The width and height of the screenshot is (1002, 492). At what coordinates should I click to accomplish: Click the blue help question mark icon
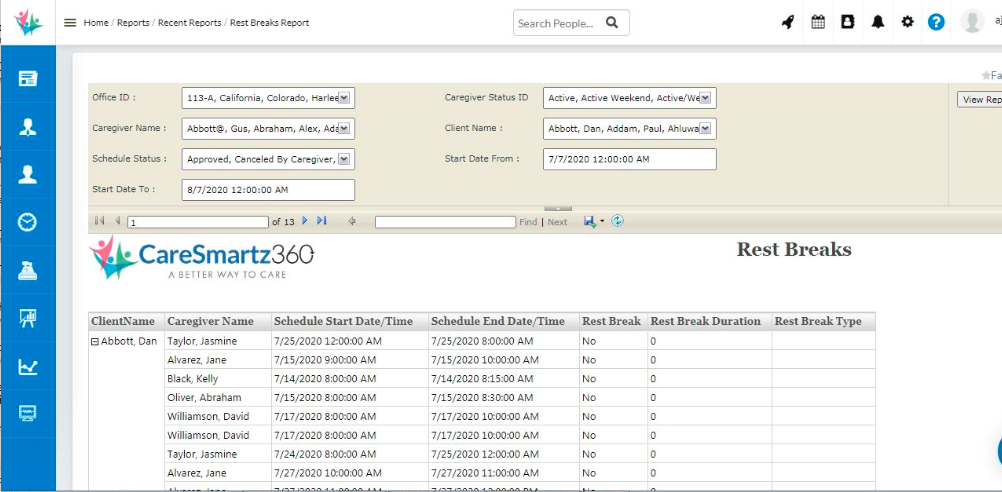(936, 22)
